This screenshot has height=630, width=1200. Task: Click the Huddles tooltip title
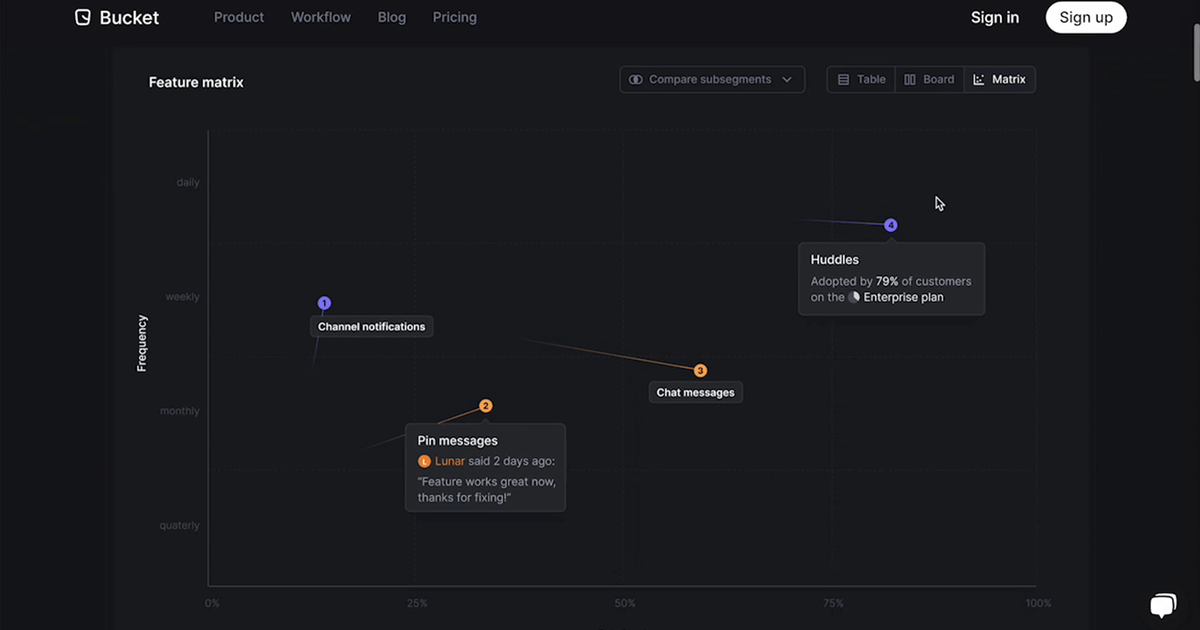point(835,260)
